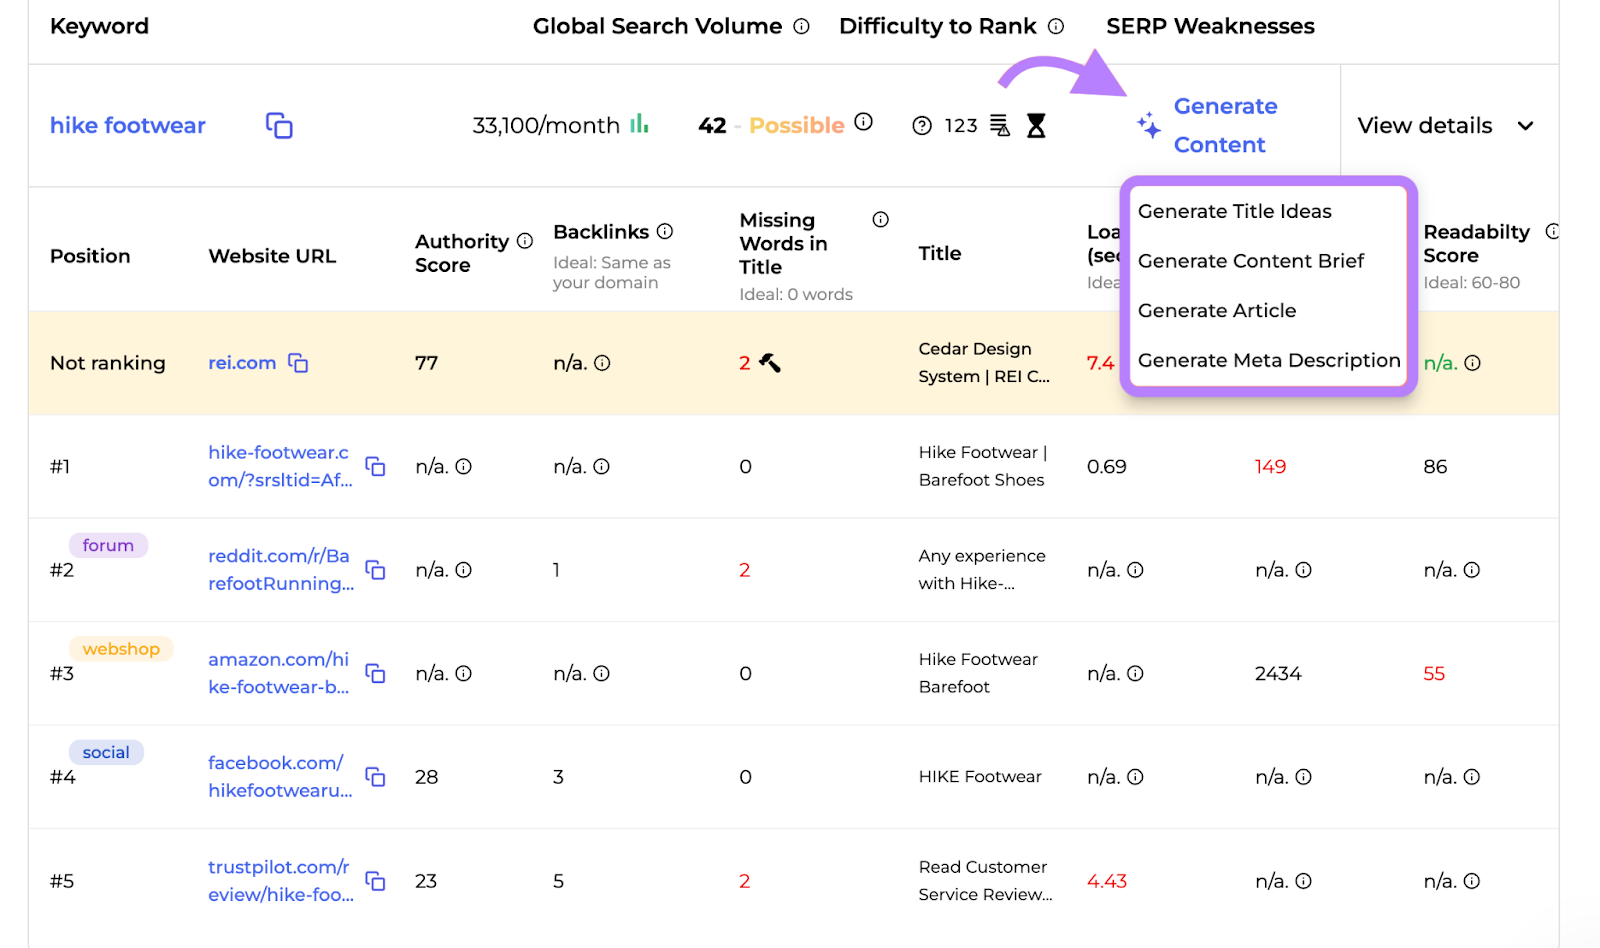
Task: Copy the rei.com URL
Action: tap(298, 363)
